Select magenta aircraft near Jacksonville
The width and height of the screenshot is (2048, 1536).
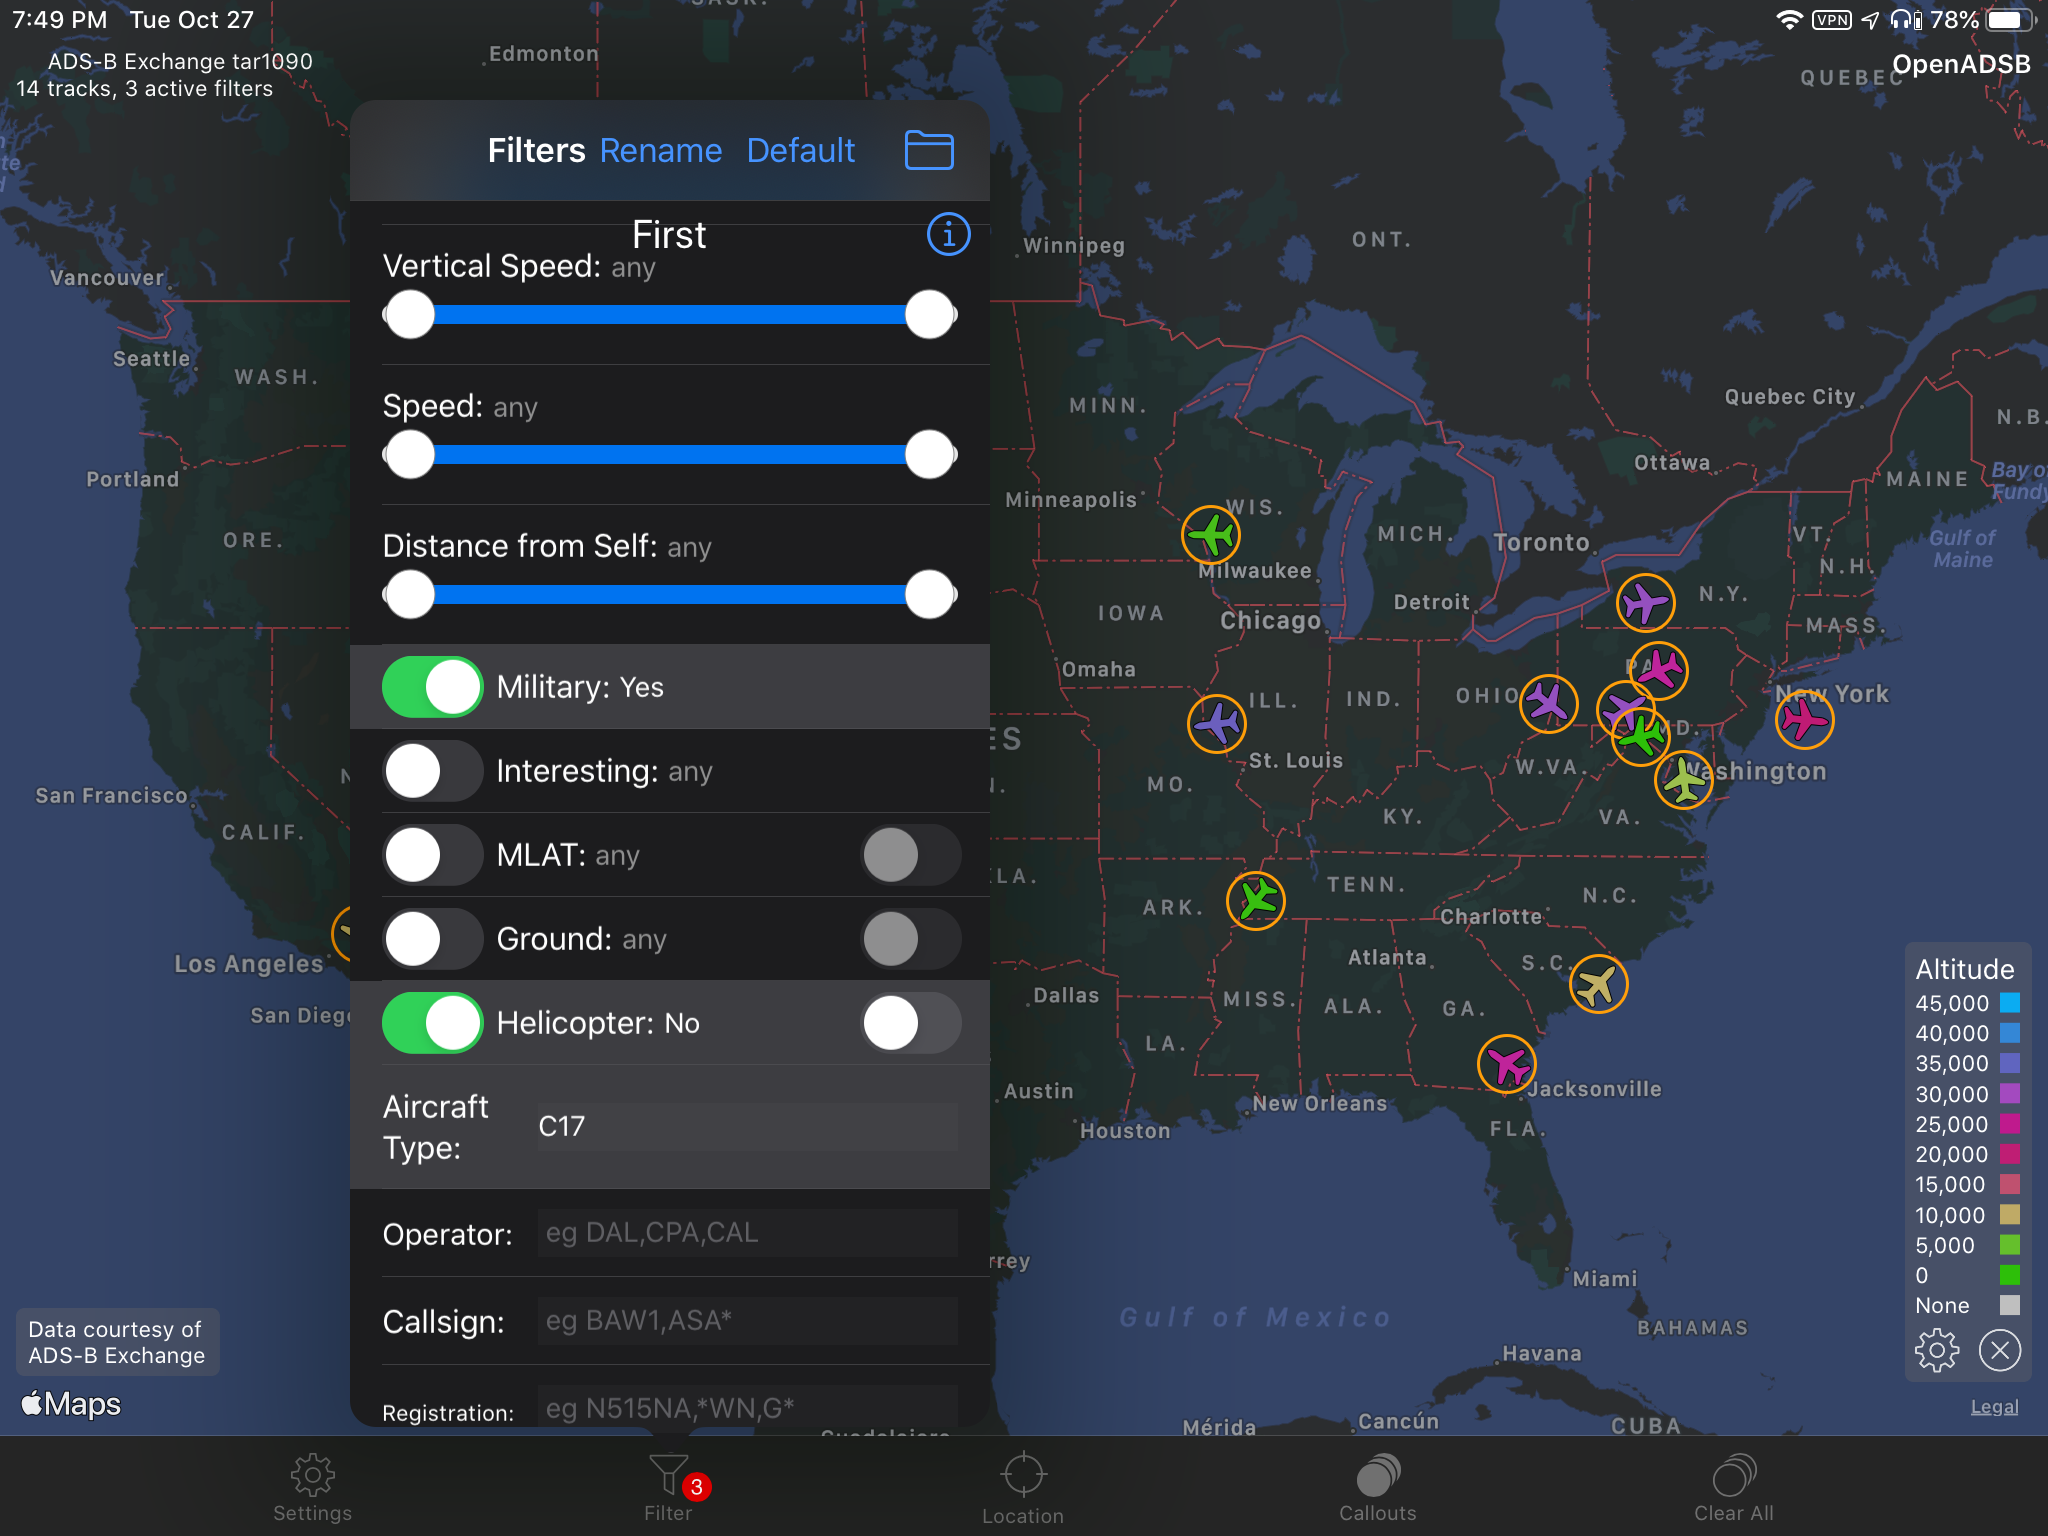[1507, 1064]
